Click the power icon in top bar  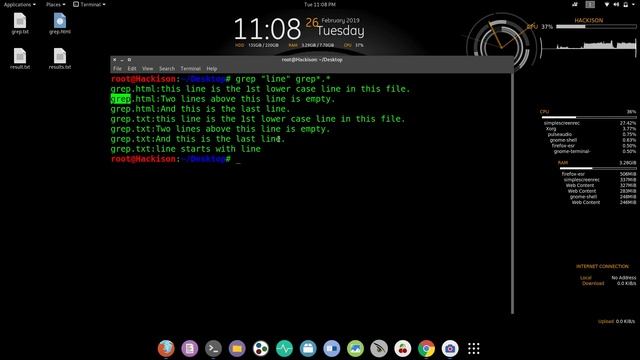point(626,4)
